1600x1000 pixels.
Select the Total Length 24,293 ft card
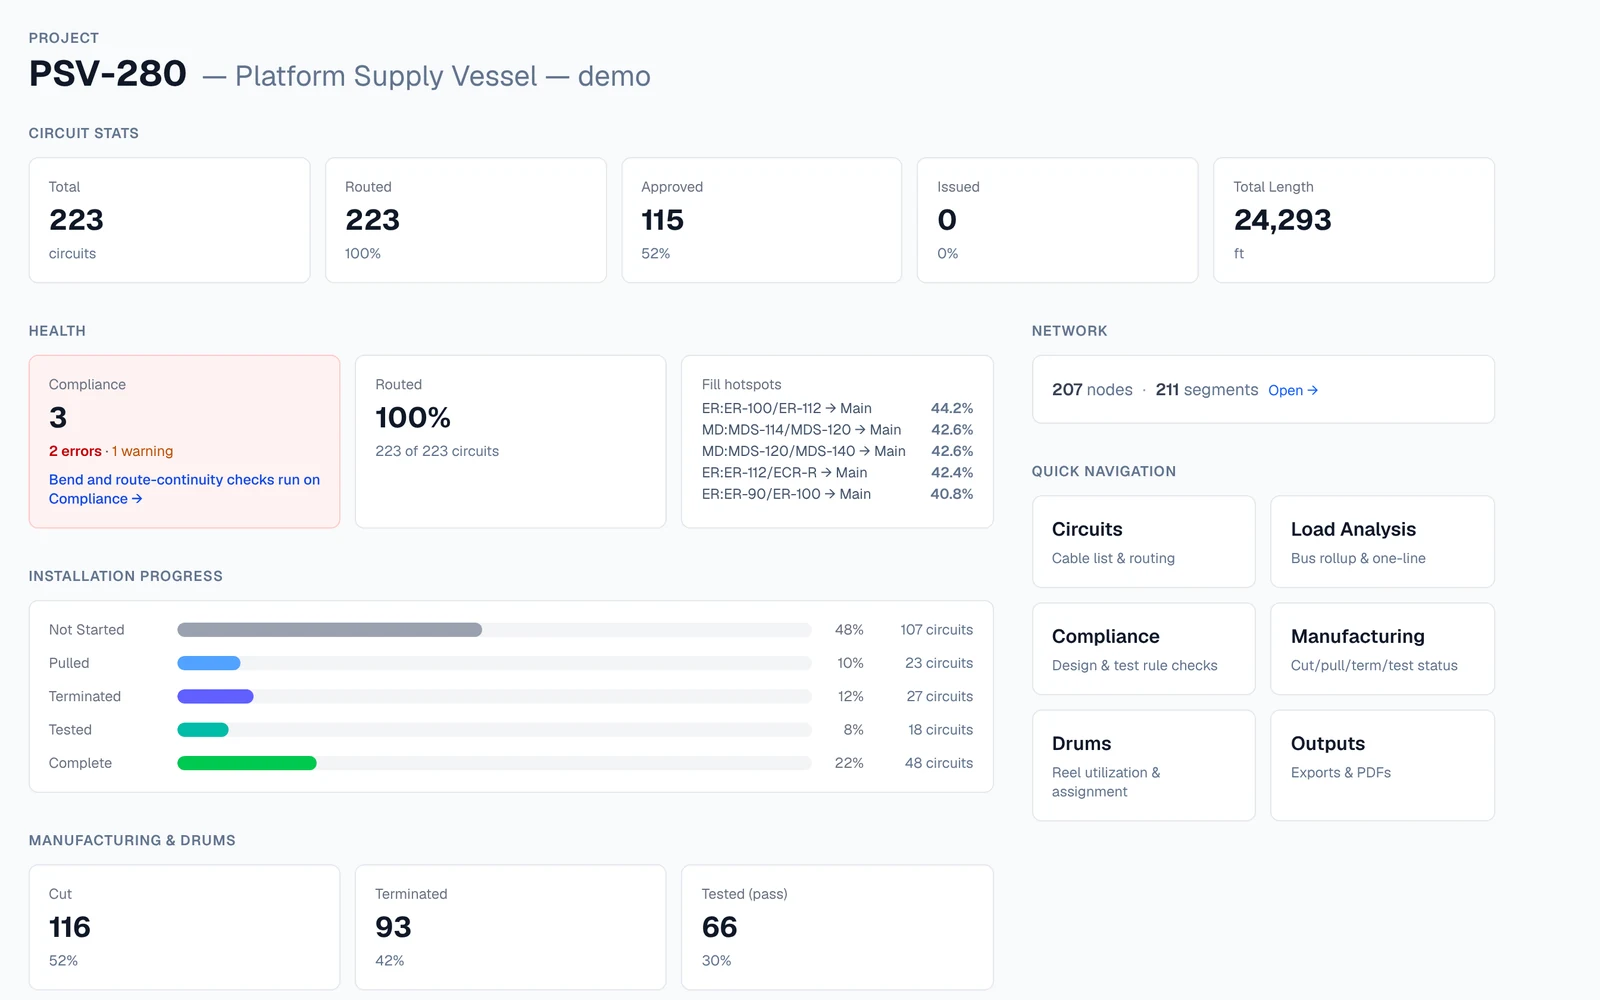tap(1354, 220)
